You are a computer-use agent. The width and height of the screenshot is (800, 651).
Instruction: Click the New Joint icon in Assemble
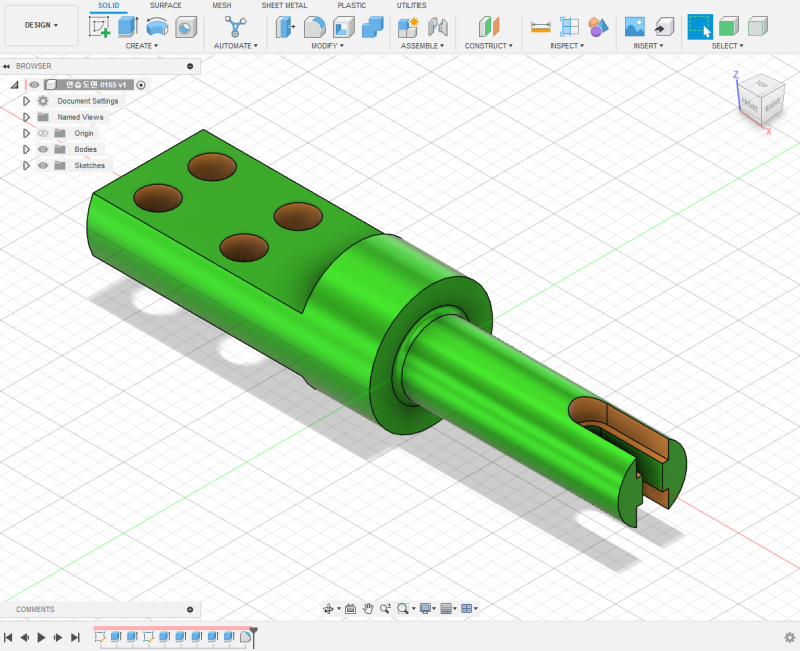408,27
